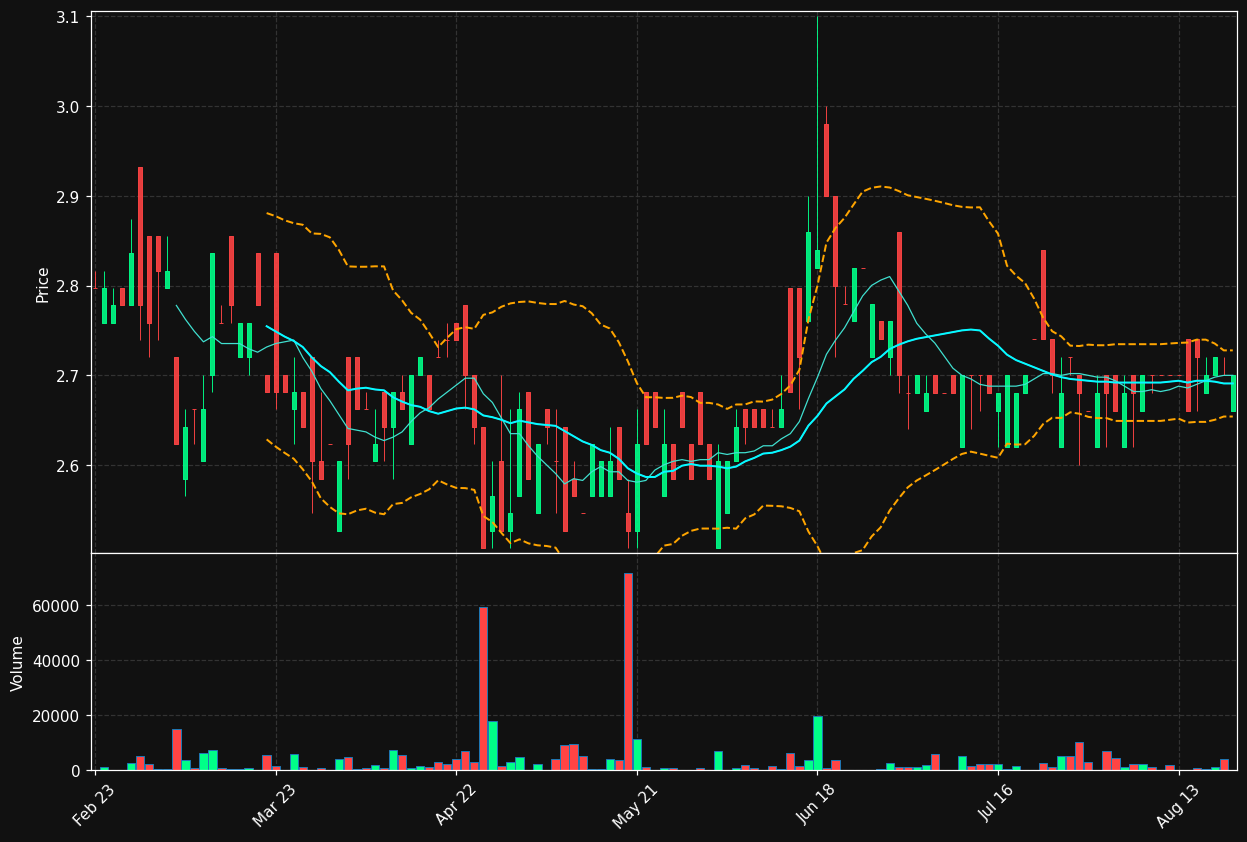1247x842 pixels.
Task: Click the 0 volume axis label
Action: click(x=77, y=771)
